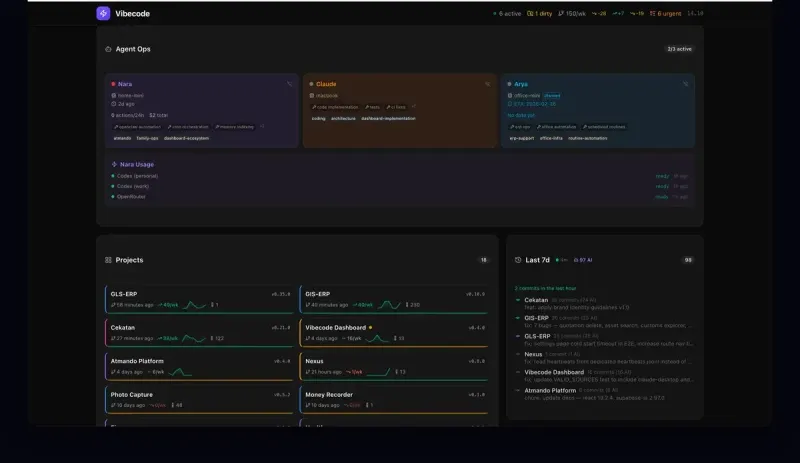Expand the Vibecode Dashboard commit group in Last 7d

point(518,372)
